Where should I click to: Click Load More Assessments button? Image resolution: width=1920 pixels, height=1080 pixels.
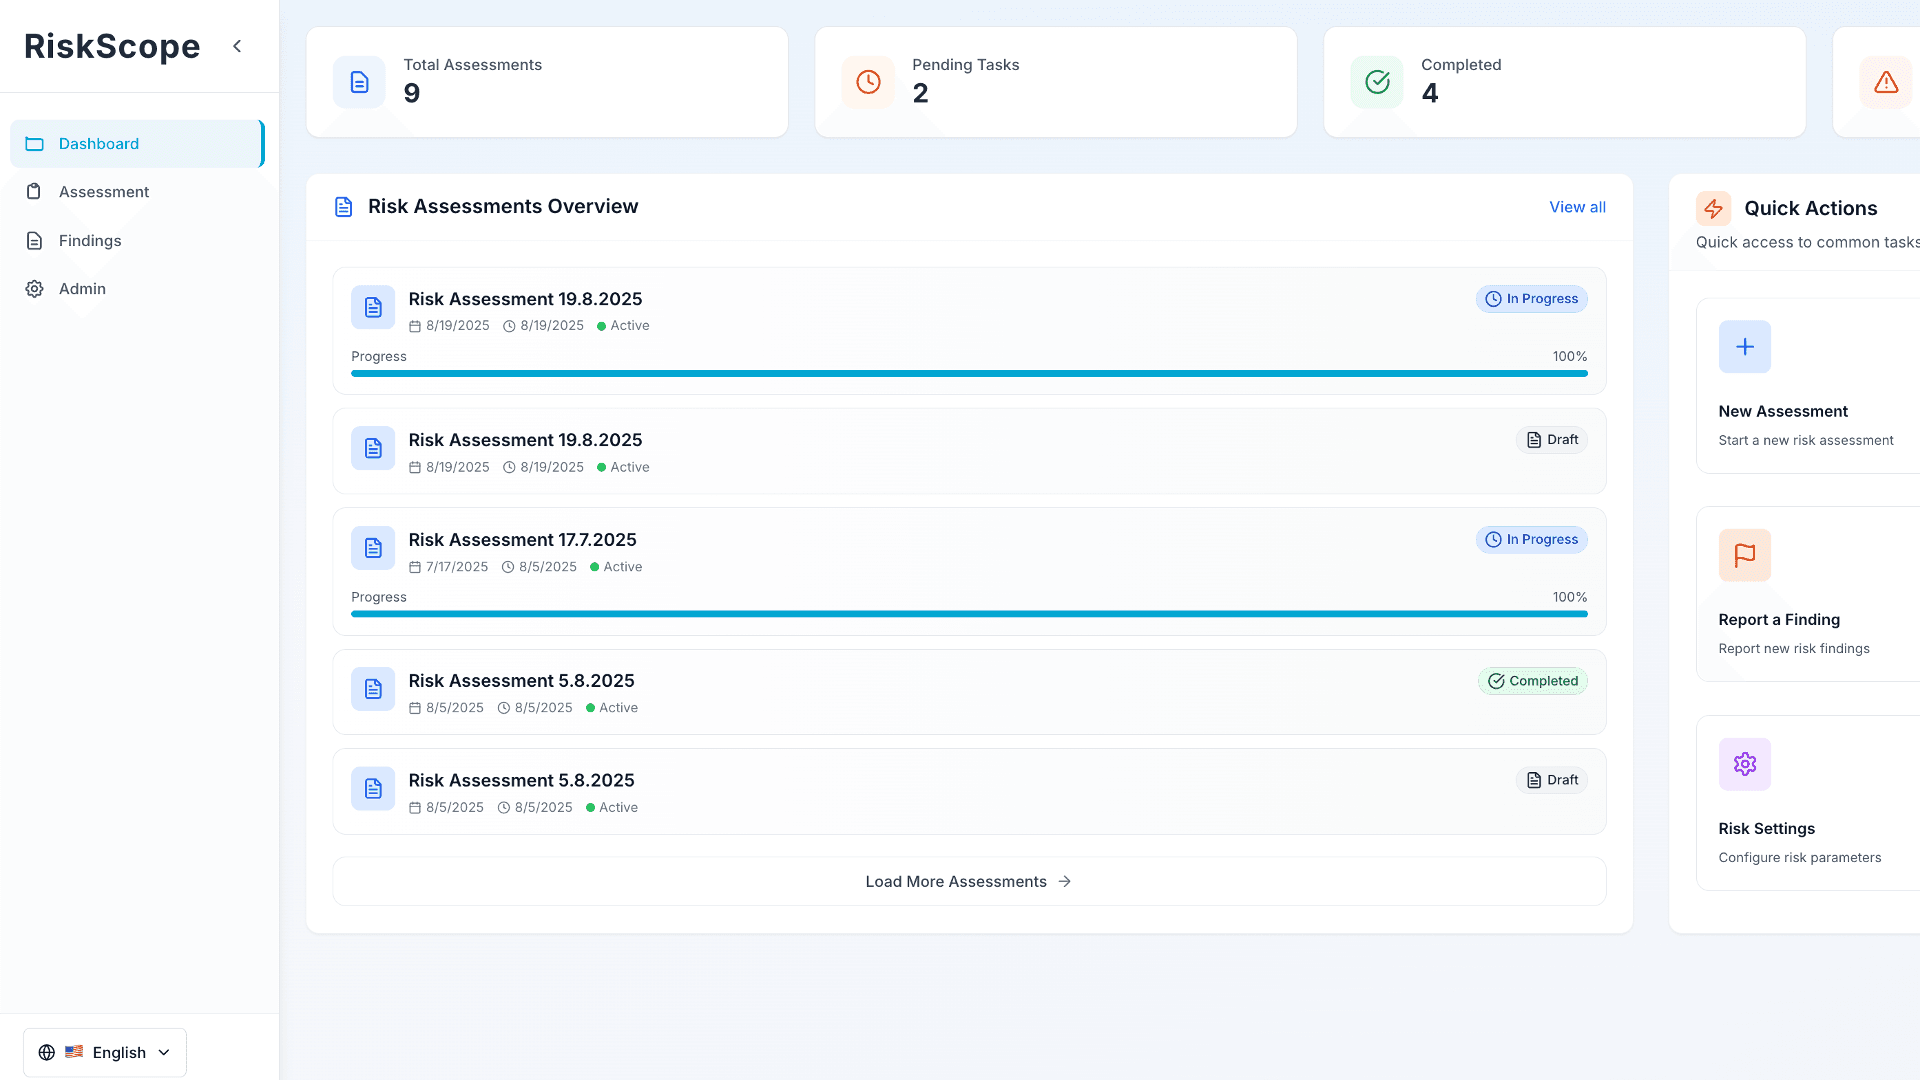(969, 881)
